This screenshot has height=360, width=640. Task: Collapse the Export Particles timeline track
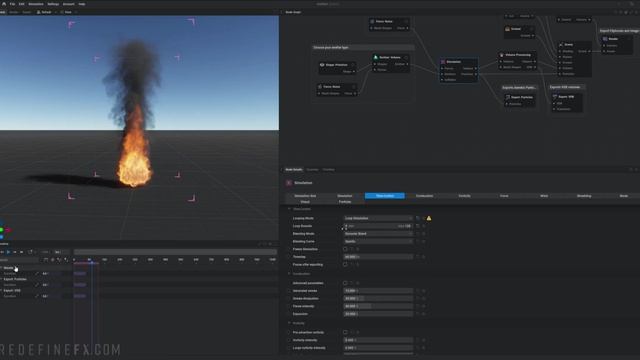1,279
